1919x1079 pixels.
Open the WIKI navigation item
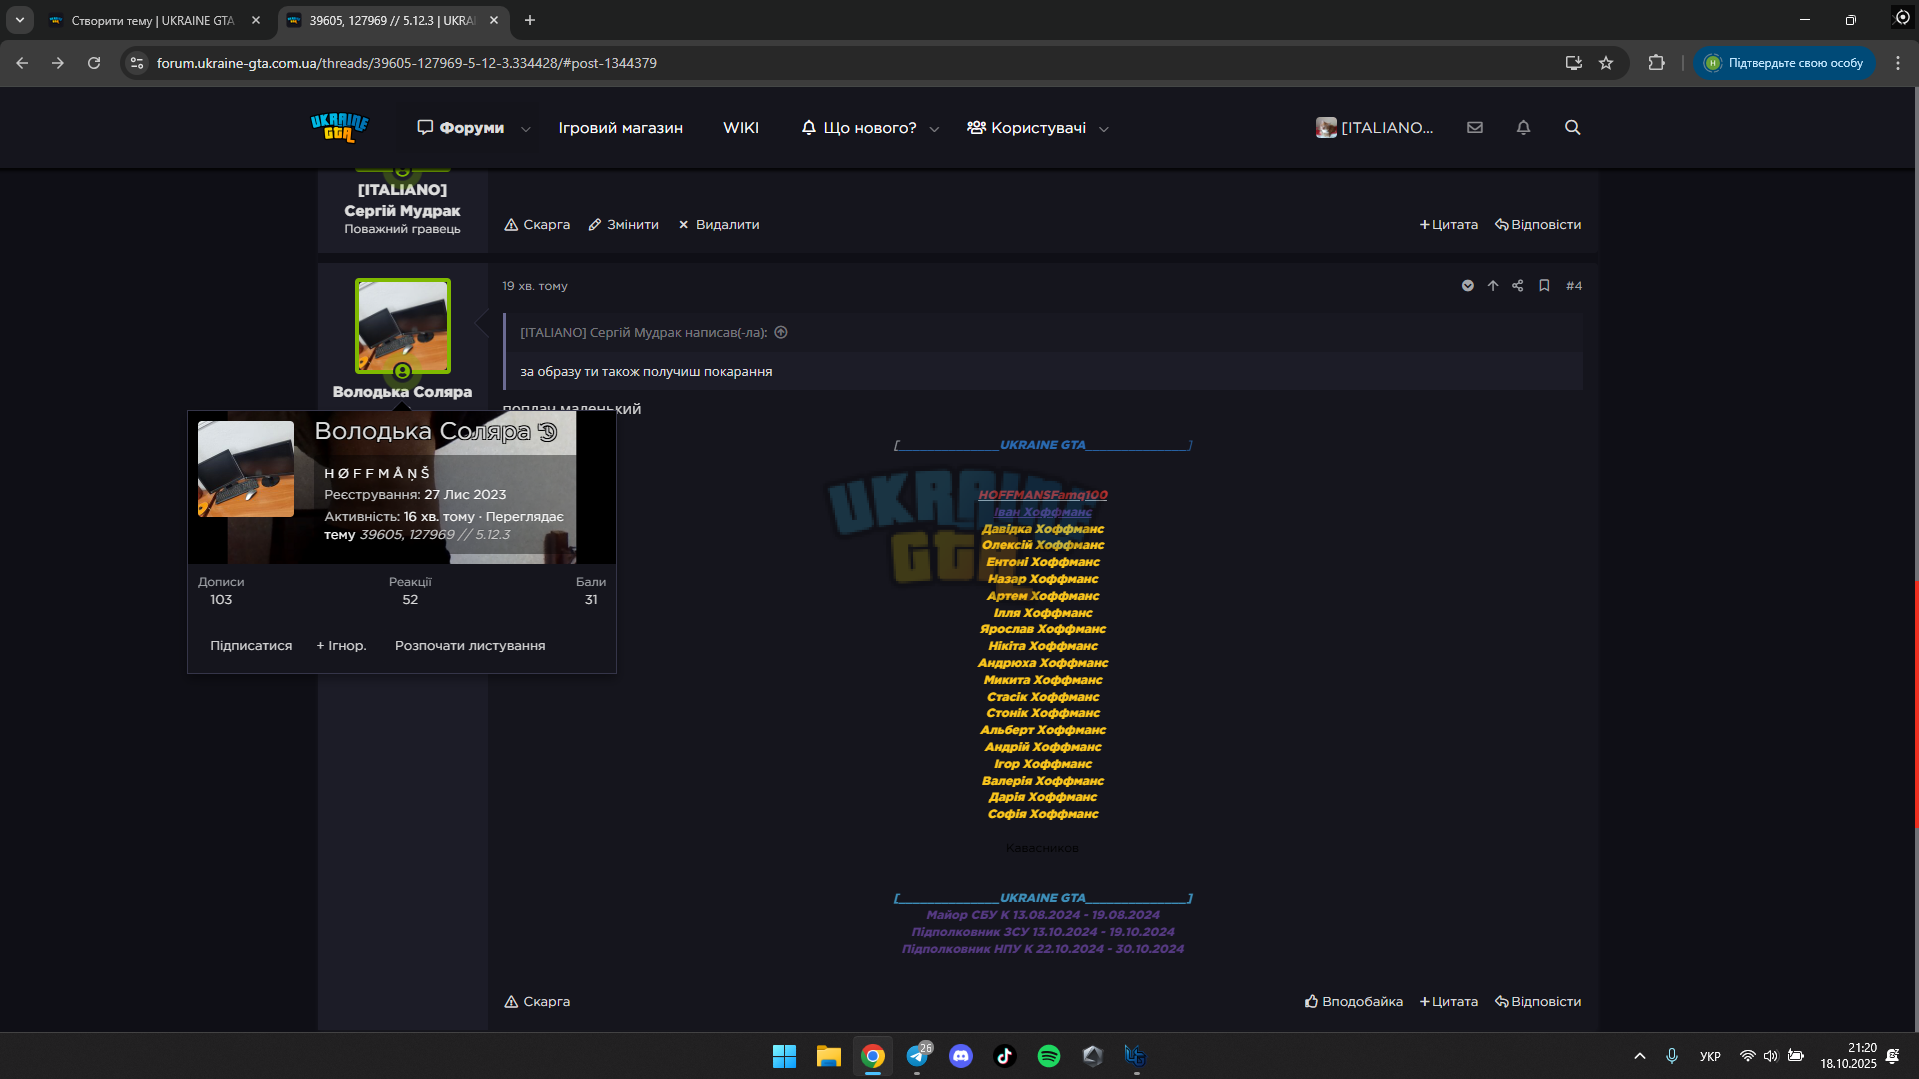tap(741, 128)
